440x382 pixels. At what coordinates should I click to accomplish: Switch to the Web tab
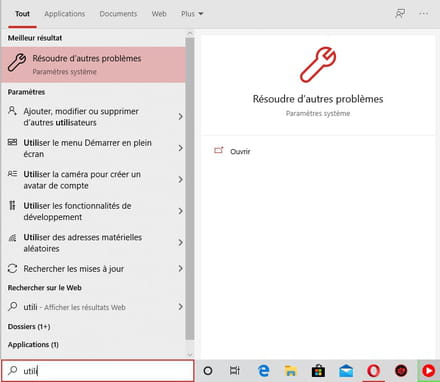pos(159,14)
